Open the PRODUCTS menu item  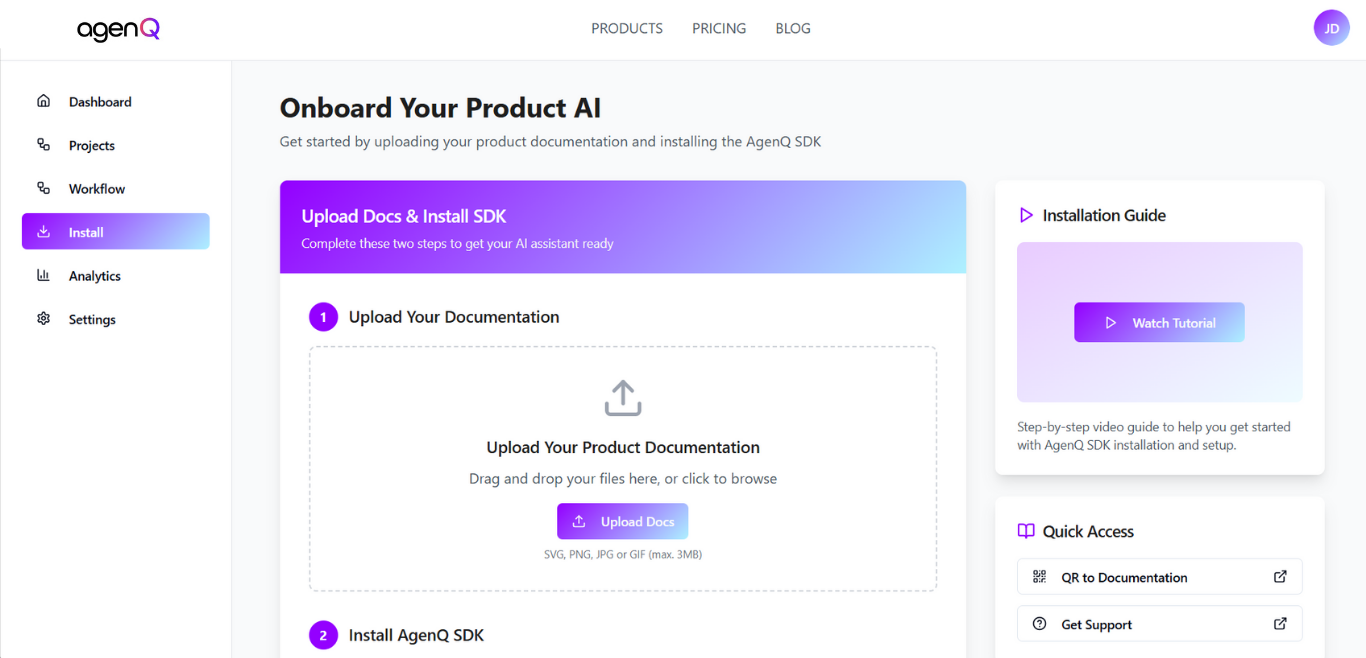pos(626,28)
